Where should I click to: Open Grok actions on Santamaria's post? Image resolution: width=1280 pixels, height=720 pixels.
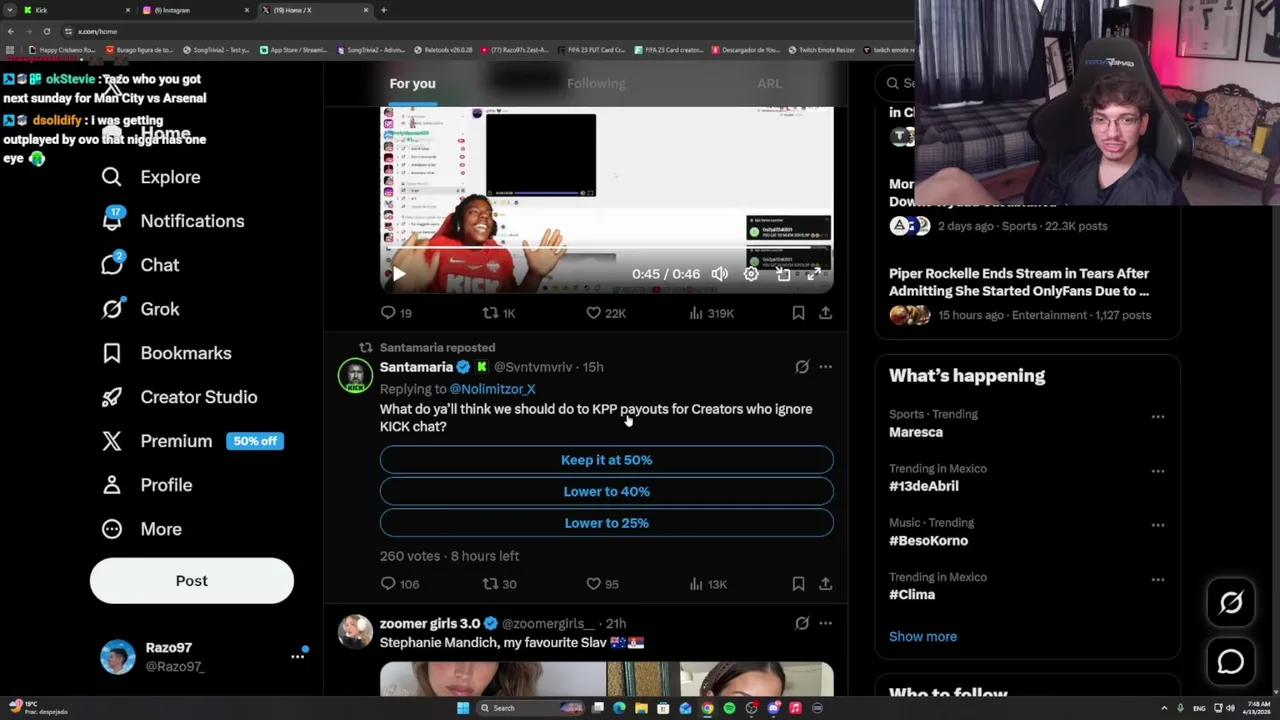tap(802, 367)
